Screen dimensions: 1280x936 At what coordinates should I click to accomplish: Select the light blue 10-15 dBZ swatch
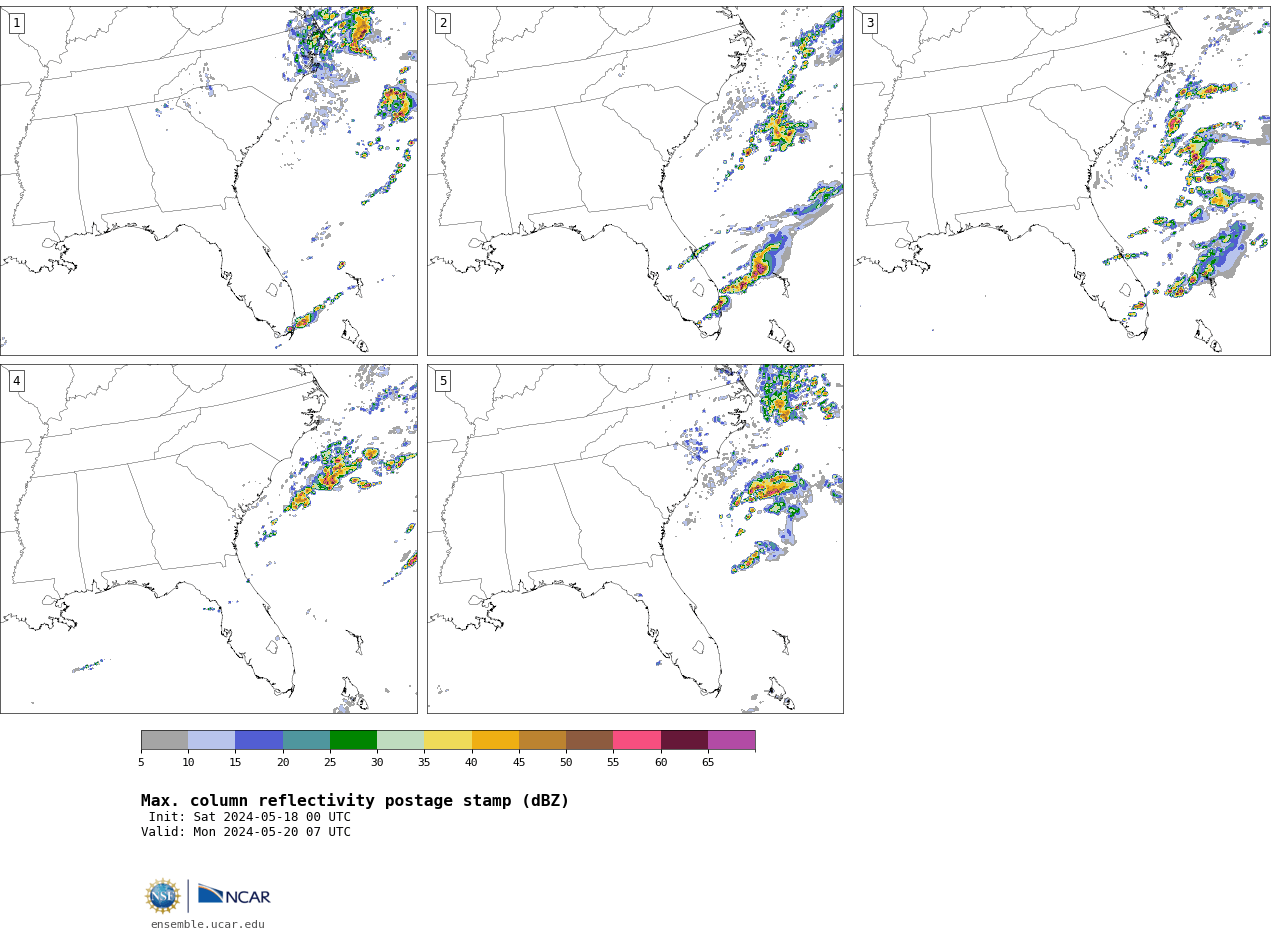click(212, 740)
